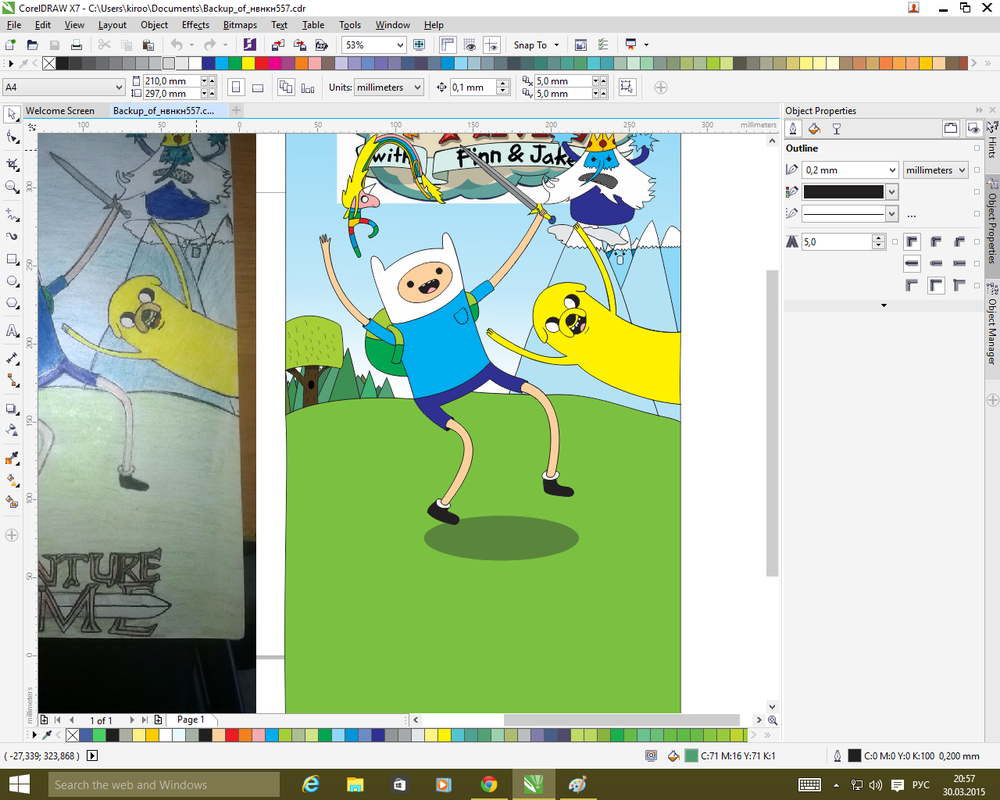Image resolution: width=1000 pixels, height=800 pixels.
Task: Click the Import icon
Action: pos(277,45)
